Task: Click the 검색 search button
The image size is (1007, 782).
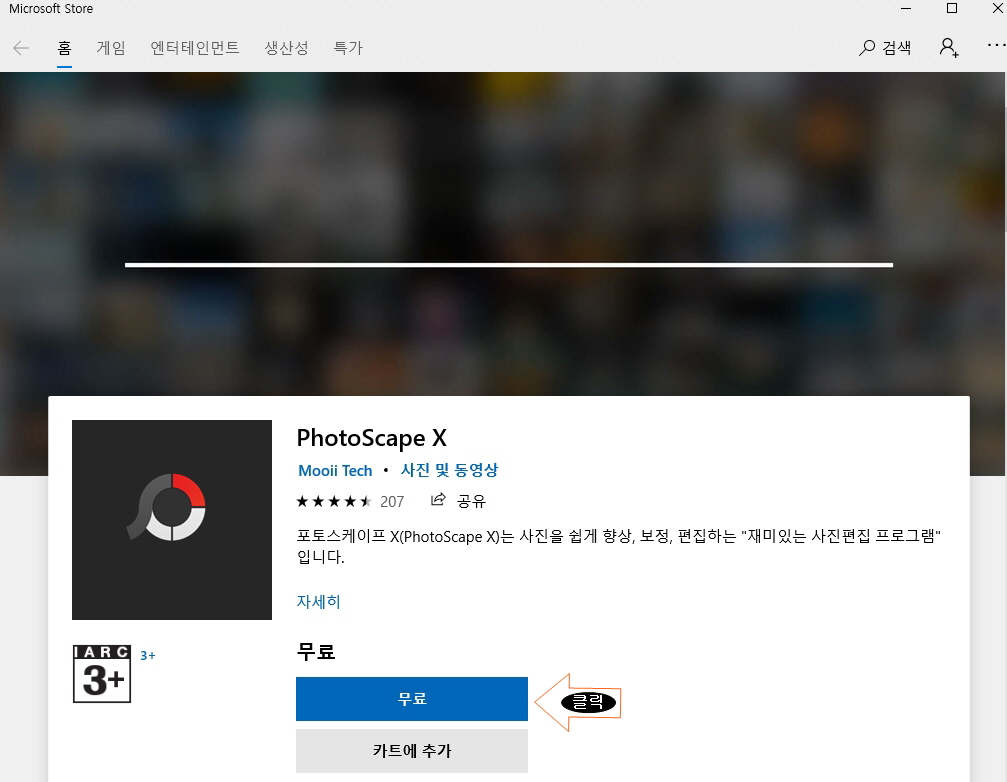Action: click(885, 48)
